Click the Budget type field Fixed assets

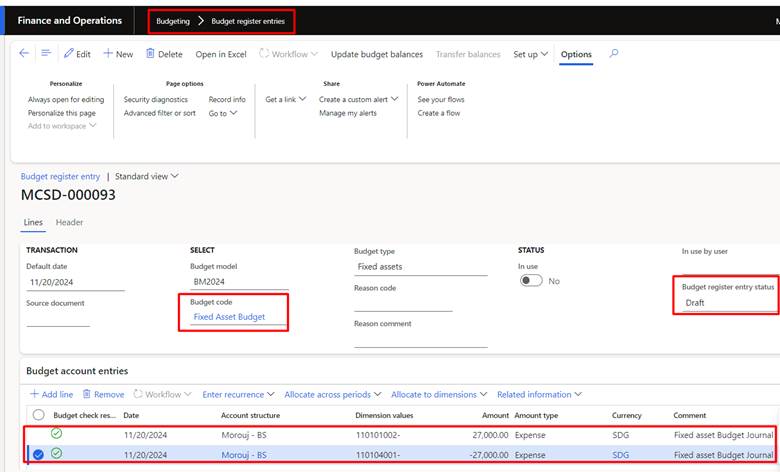(420, 267)
